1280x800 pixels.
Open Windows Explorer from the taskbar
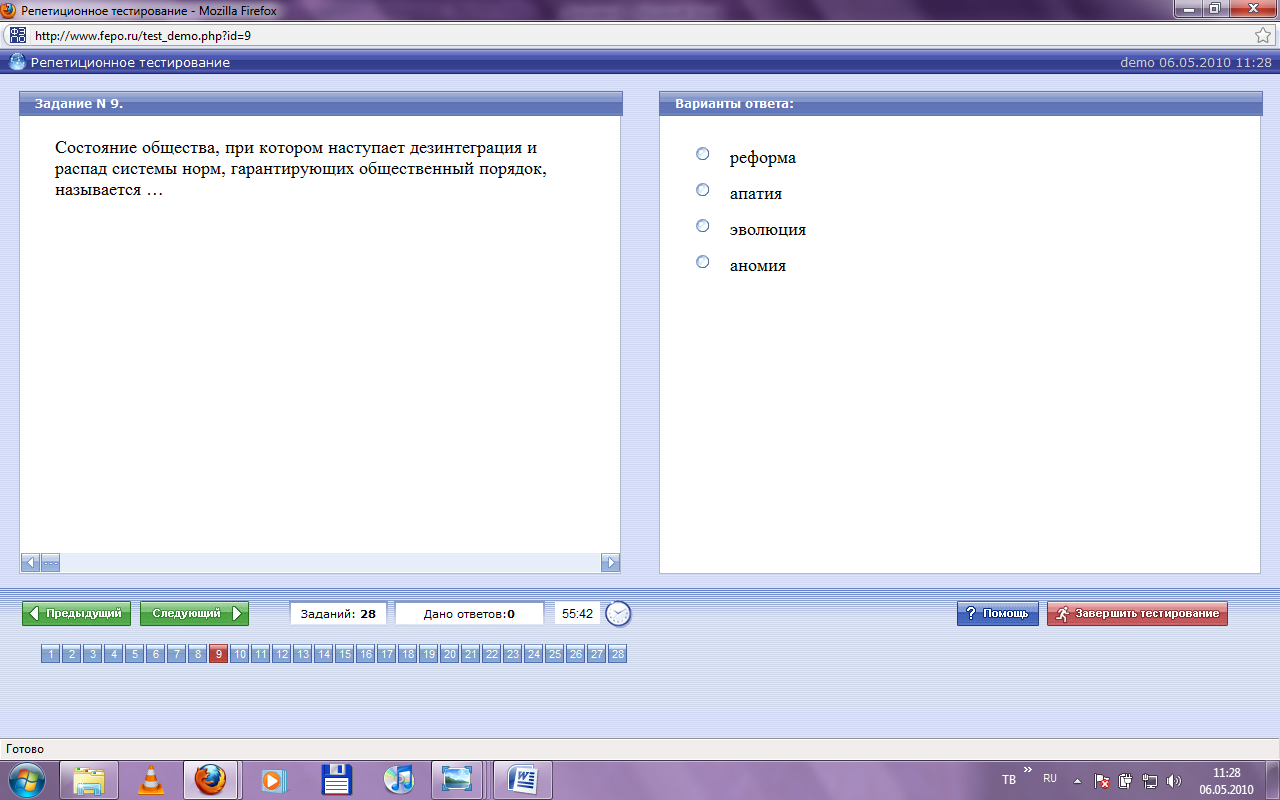89,779
